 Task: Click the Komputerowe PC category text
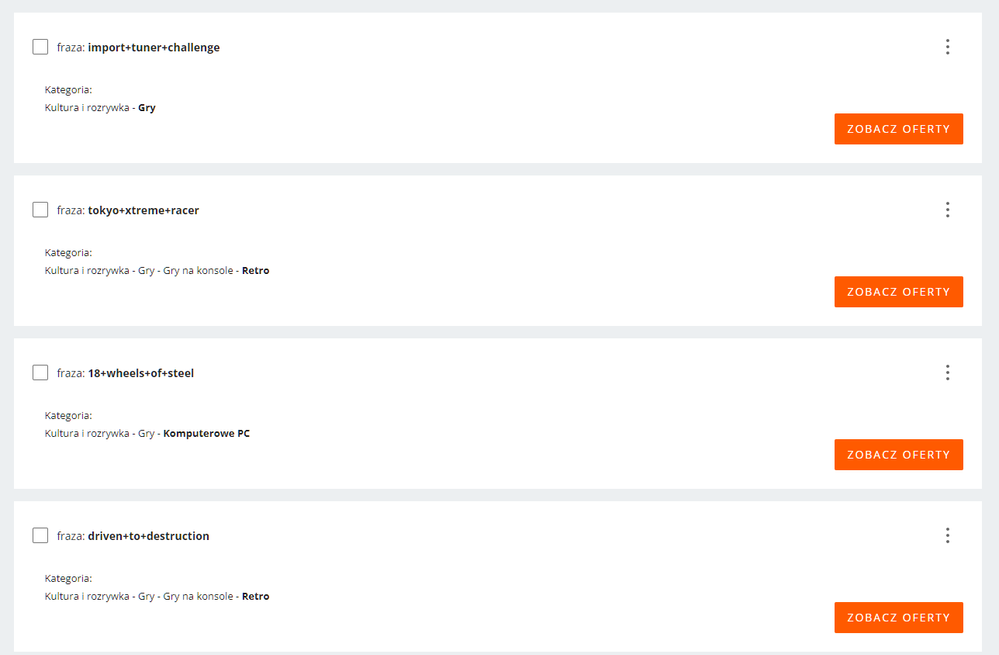point(206,434)
